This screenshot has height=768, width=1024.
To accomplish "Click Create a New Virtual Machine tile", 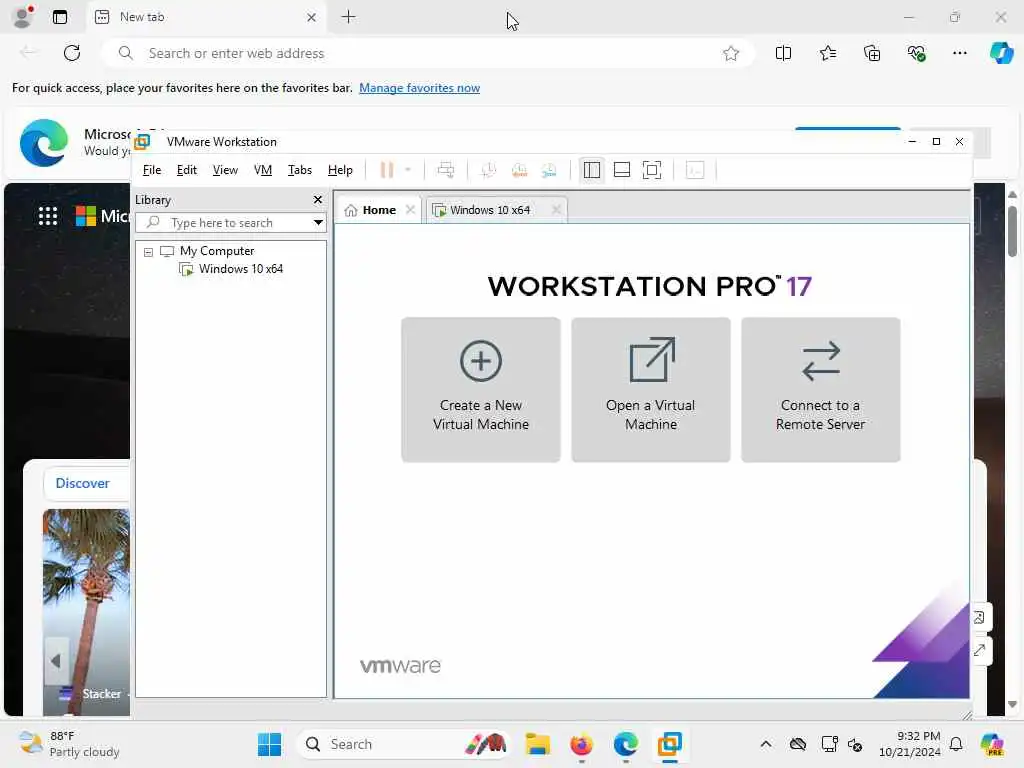I will click(481, 390).
